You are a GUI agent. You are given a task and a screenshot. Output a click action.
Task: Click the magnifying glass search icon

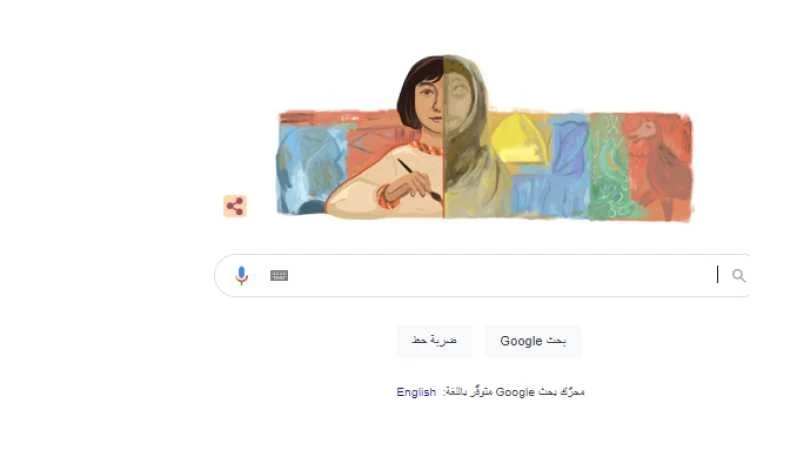coord(738,275)
